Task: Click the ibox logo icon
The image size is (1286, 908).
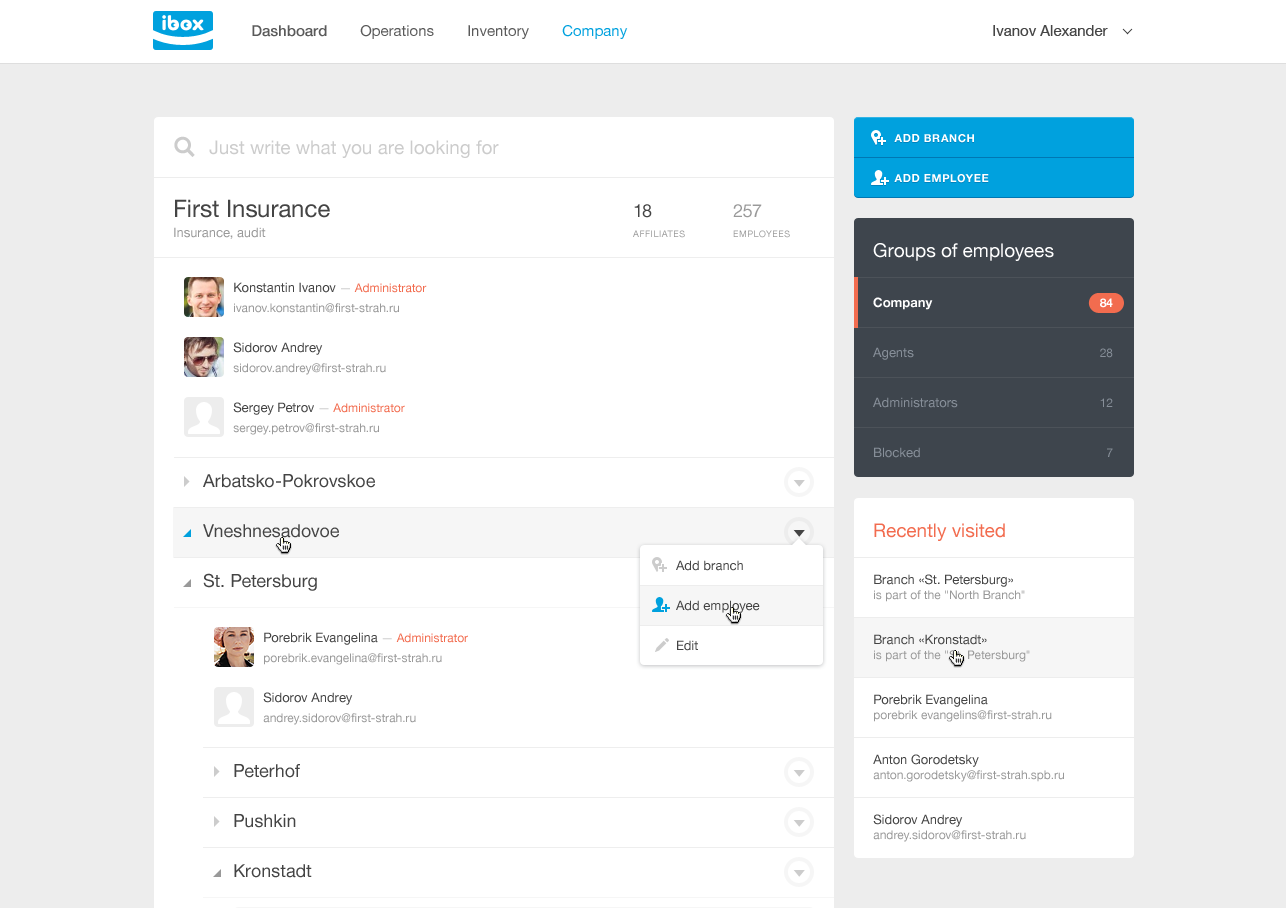Action: coord(183,30)
